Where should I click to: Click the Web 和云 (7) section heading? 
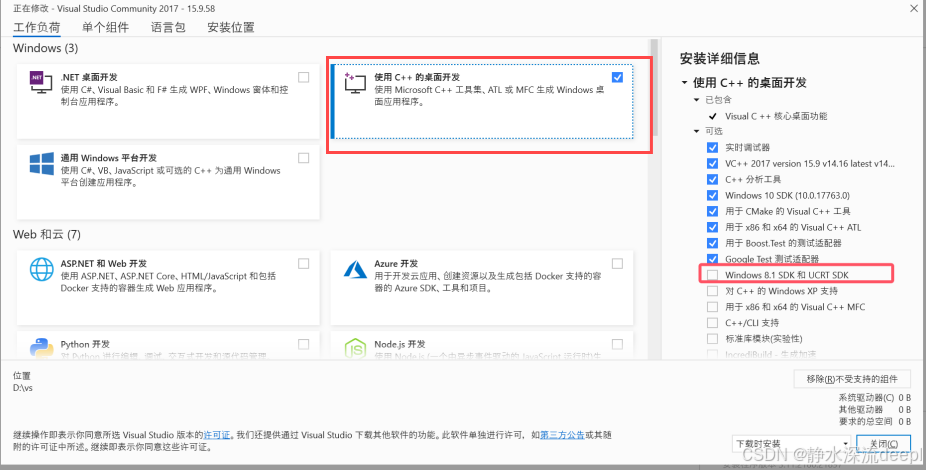click(x=47, y=234)
